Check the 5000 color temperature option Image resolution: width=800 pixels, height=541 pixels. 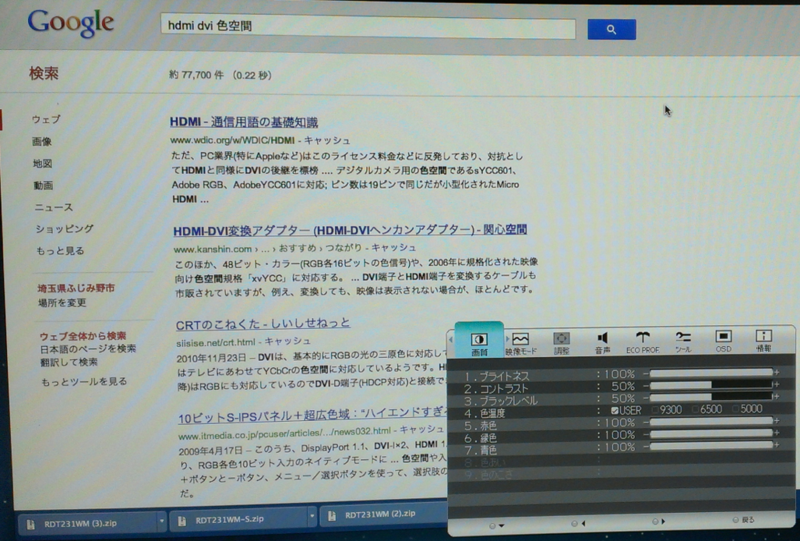click(x=735, y=409)
